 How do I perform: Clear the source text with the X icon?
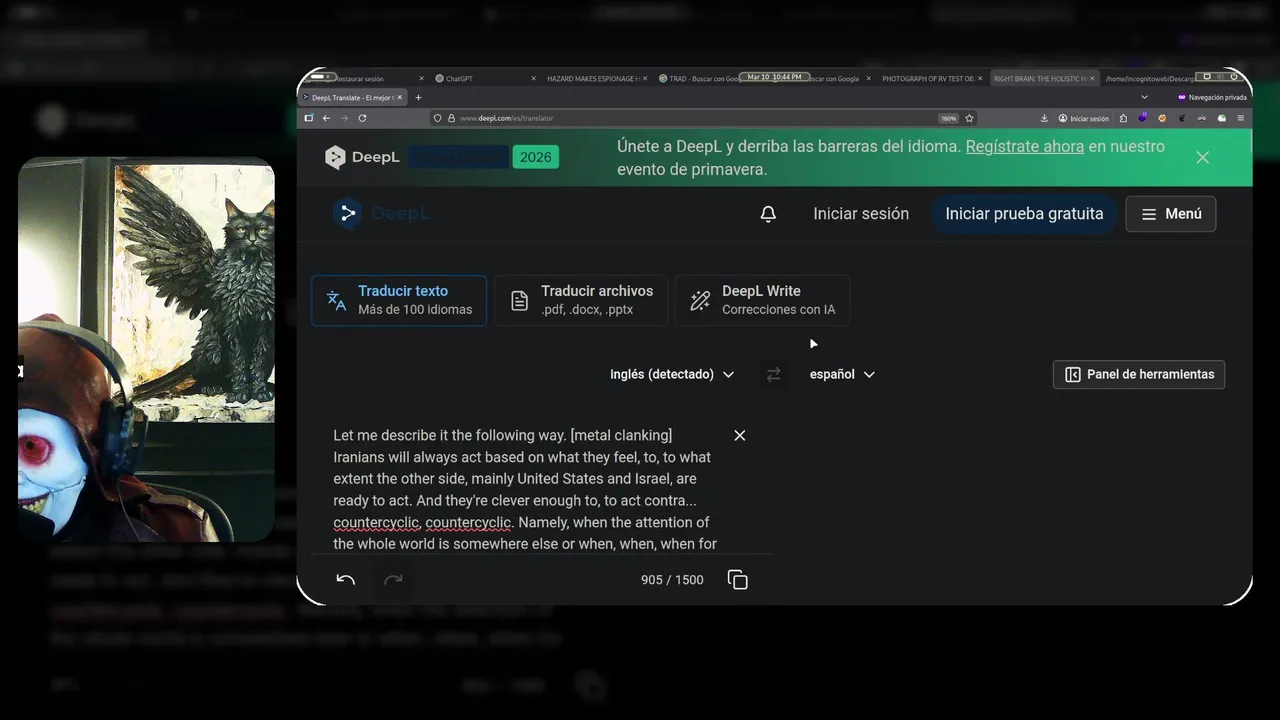click(x=739, y=435)
